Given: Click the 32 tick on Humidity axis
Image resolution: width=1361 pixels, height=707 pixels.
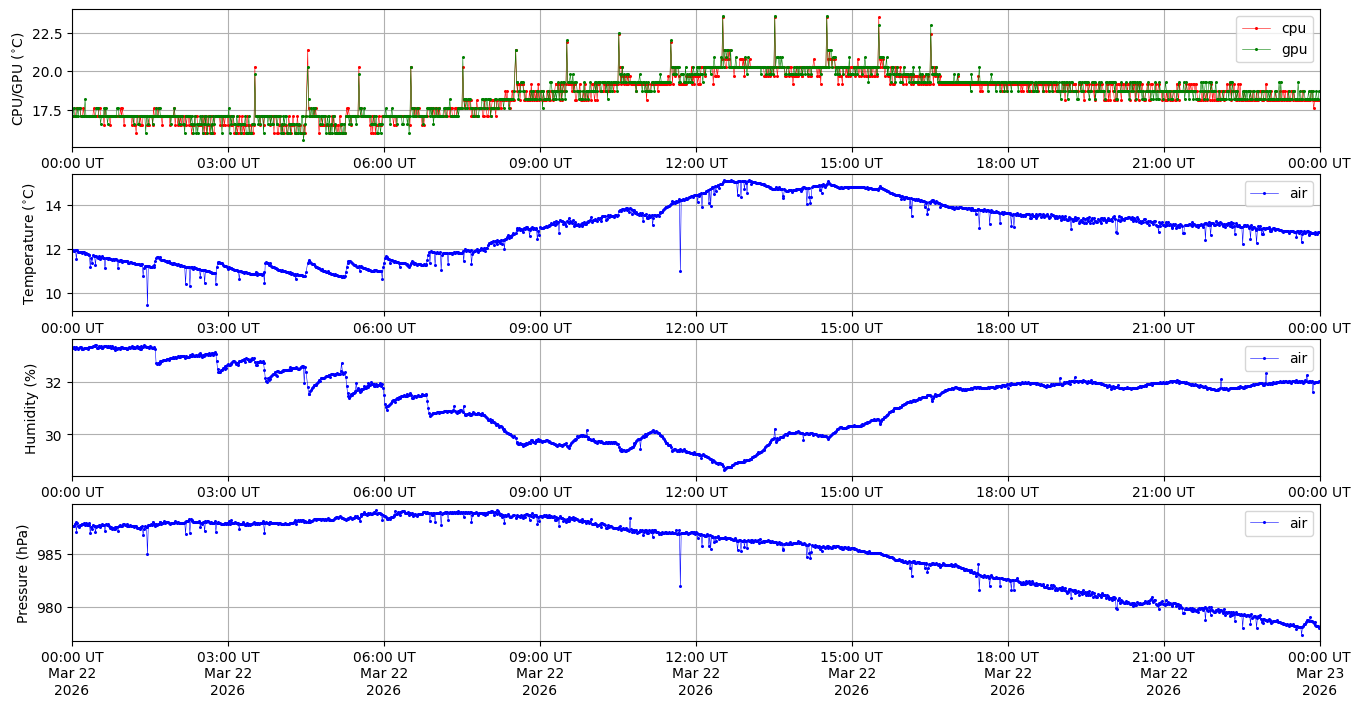Looking at the screenshot, I should (x=56, y=383).
